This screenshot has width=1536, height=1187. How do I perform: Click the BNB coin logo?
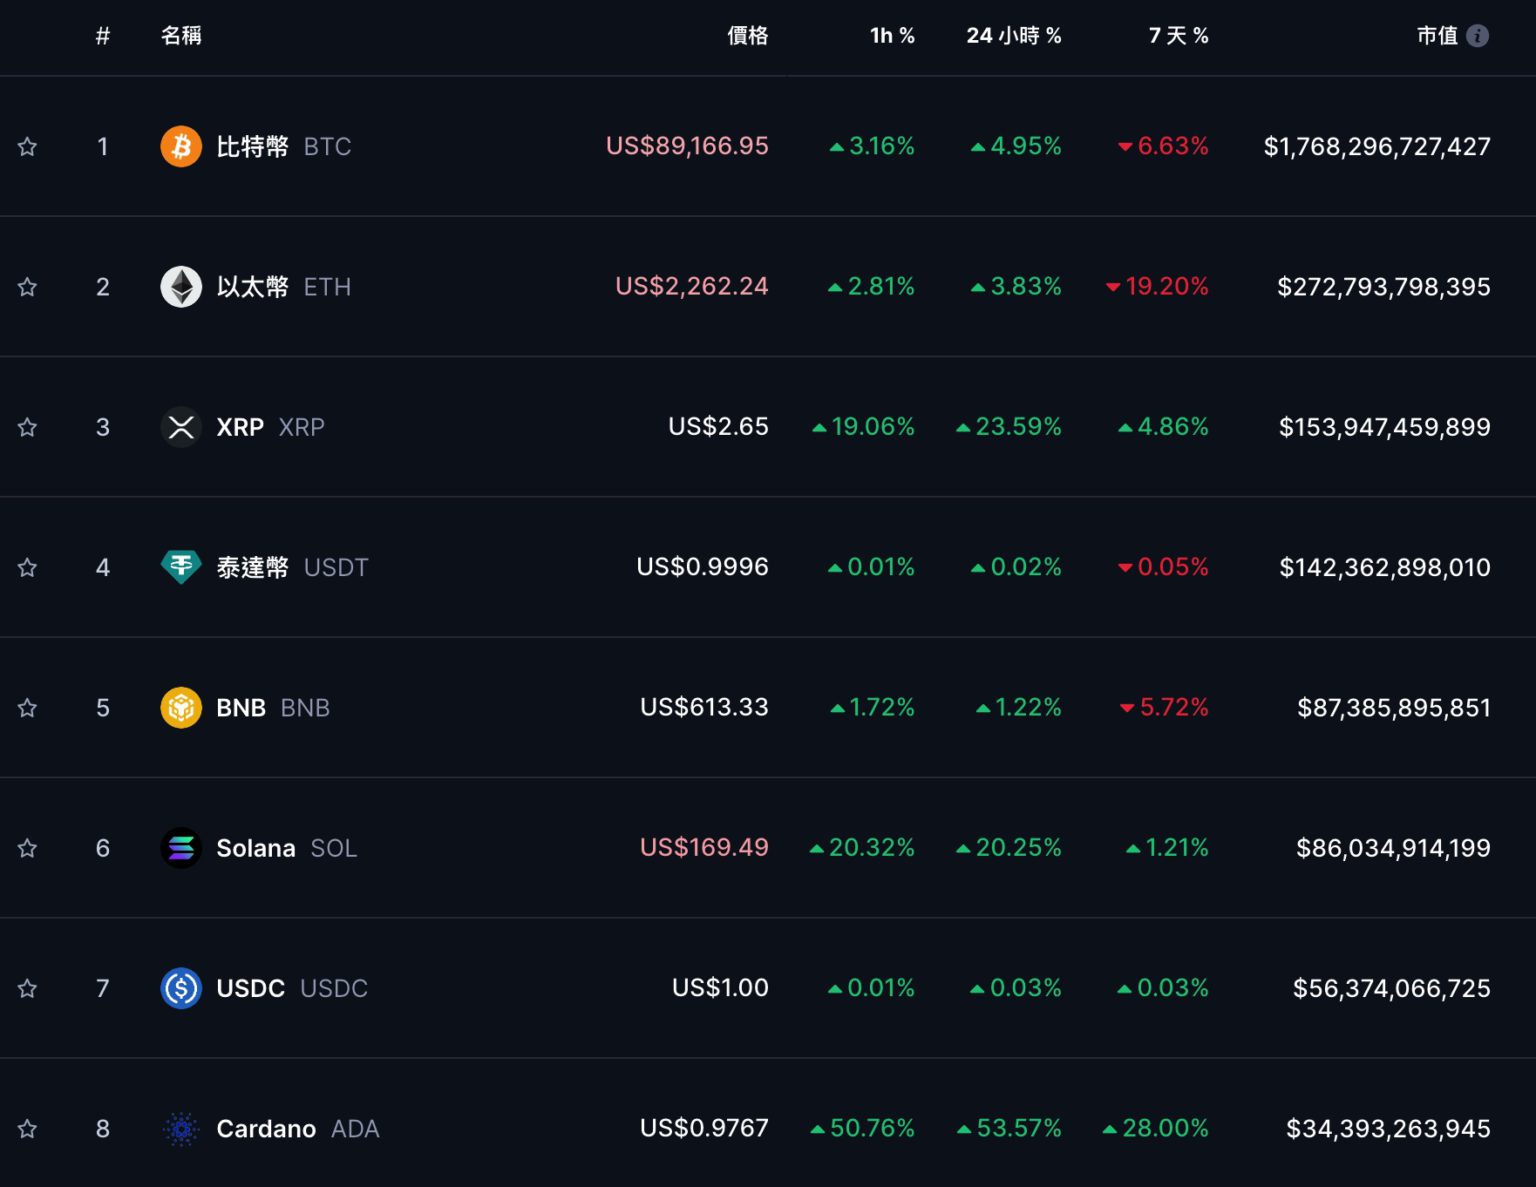tap(181, 707)
